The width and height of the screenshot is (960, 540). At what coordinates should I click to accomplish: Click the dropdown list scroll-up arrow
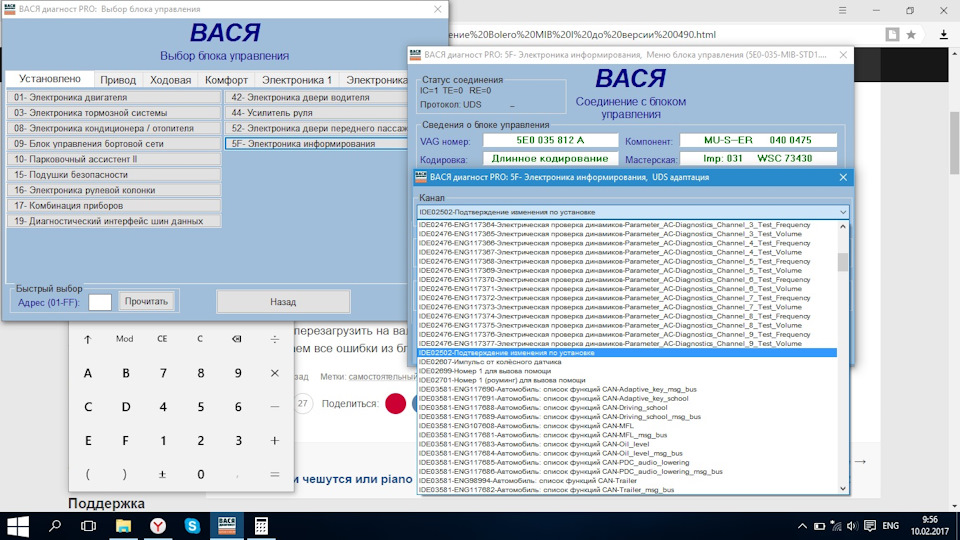point(843,227)
